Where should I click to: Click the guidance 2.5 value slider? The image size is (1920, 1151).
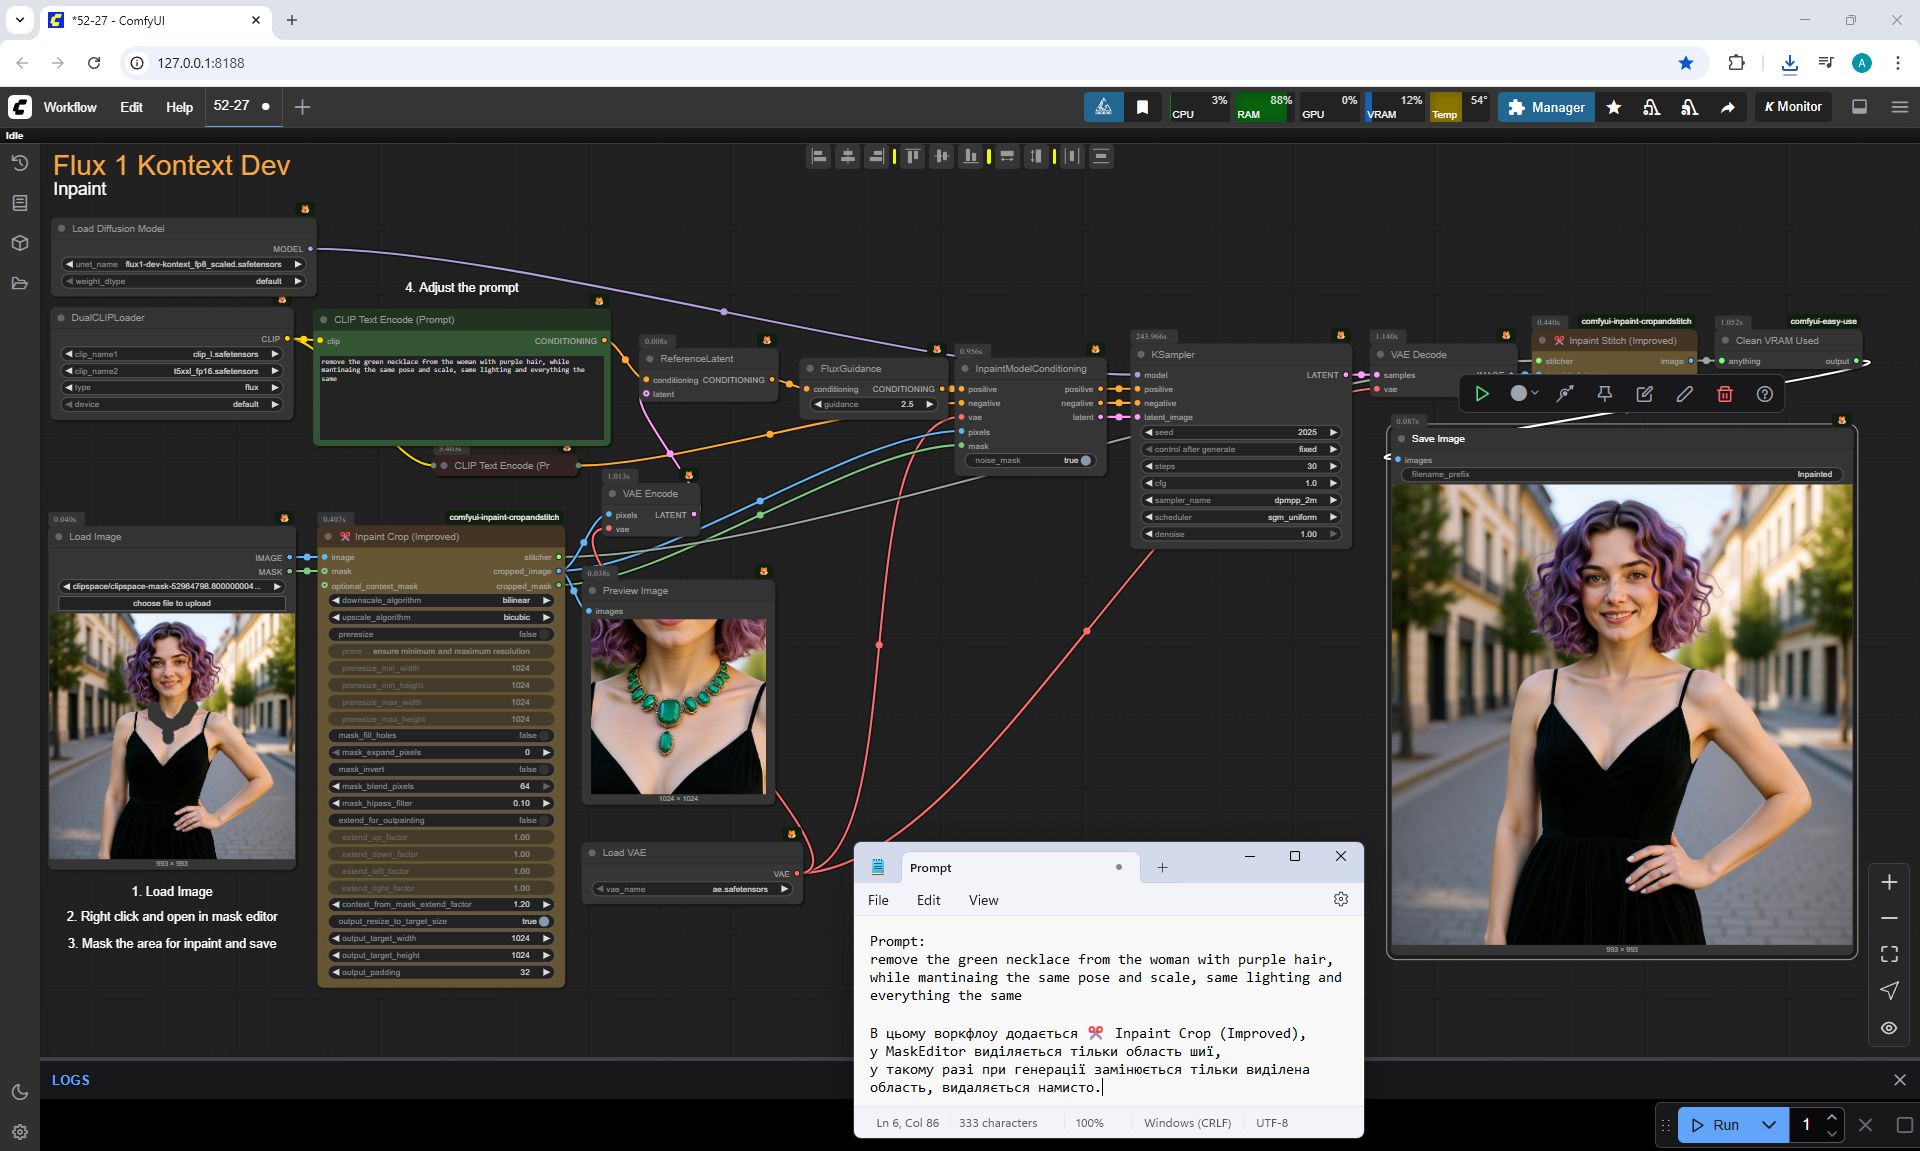pyautogui.click(x=875, y=404)
